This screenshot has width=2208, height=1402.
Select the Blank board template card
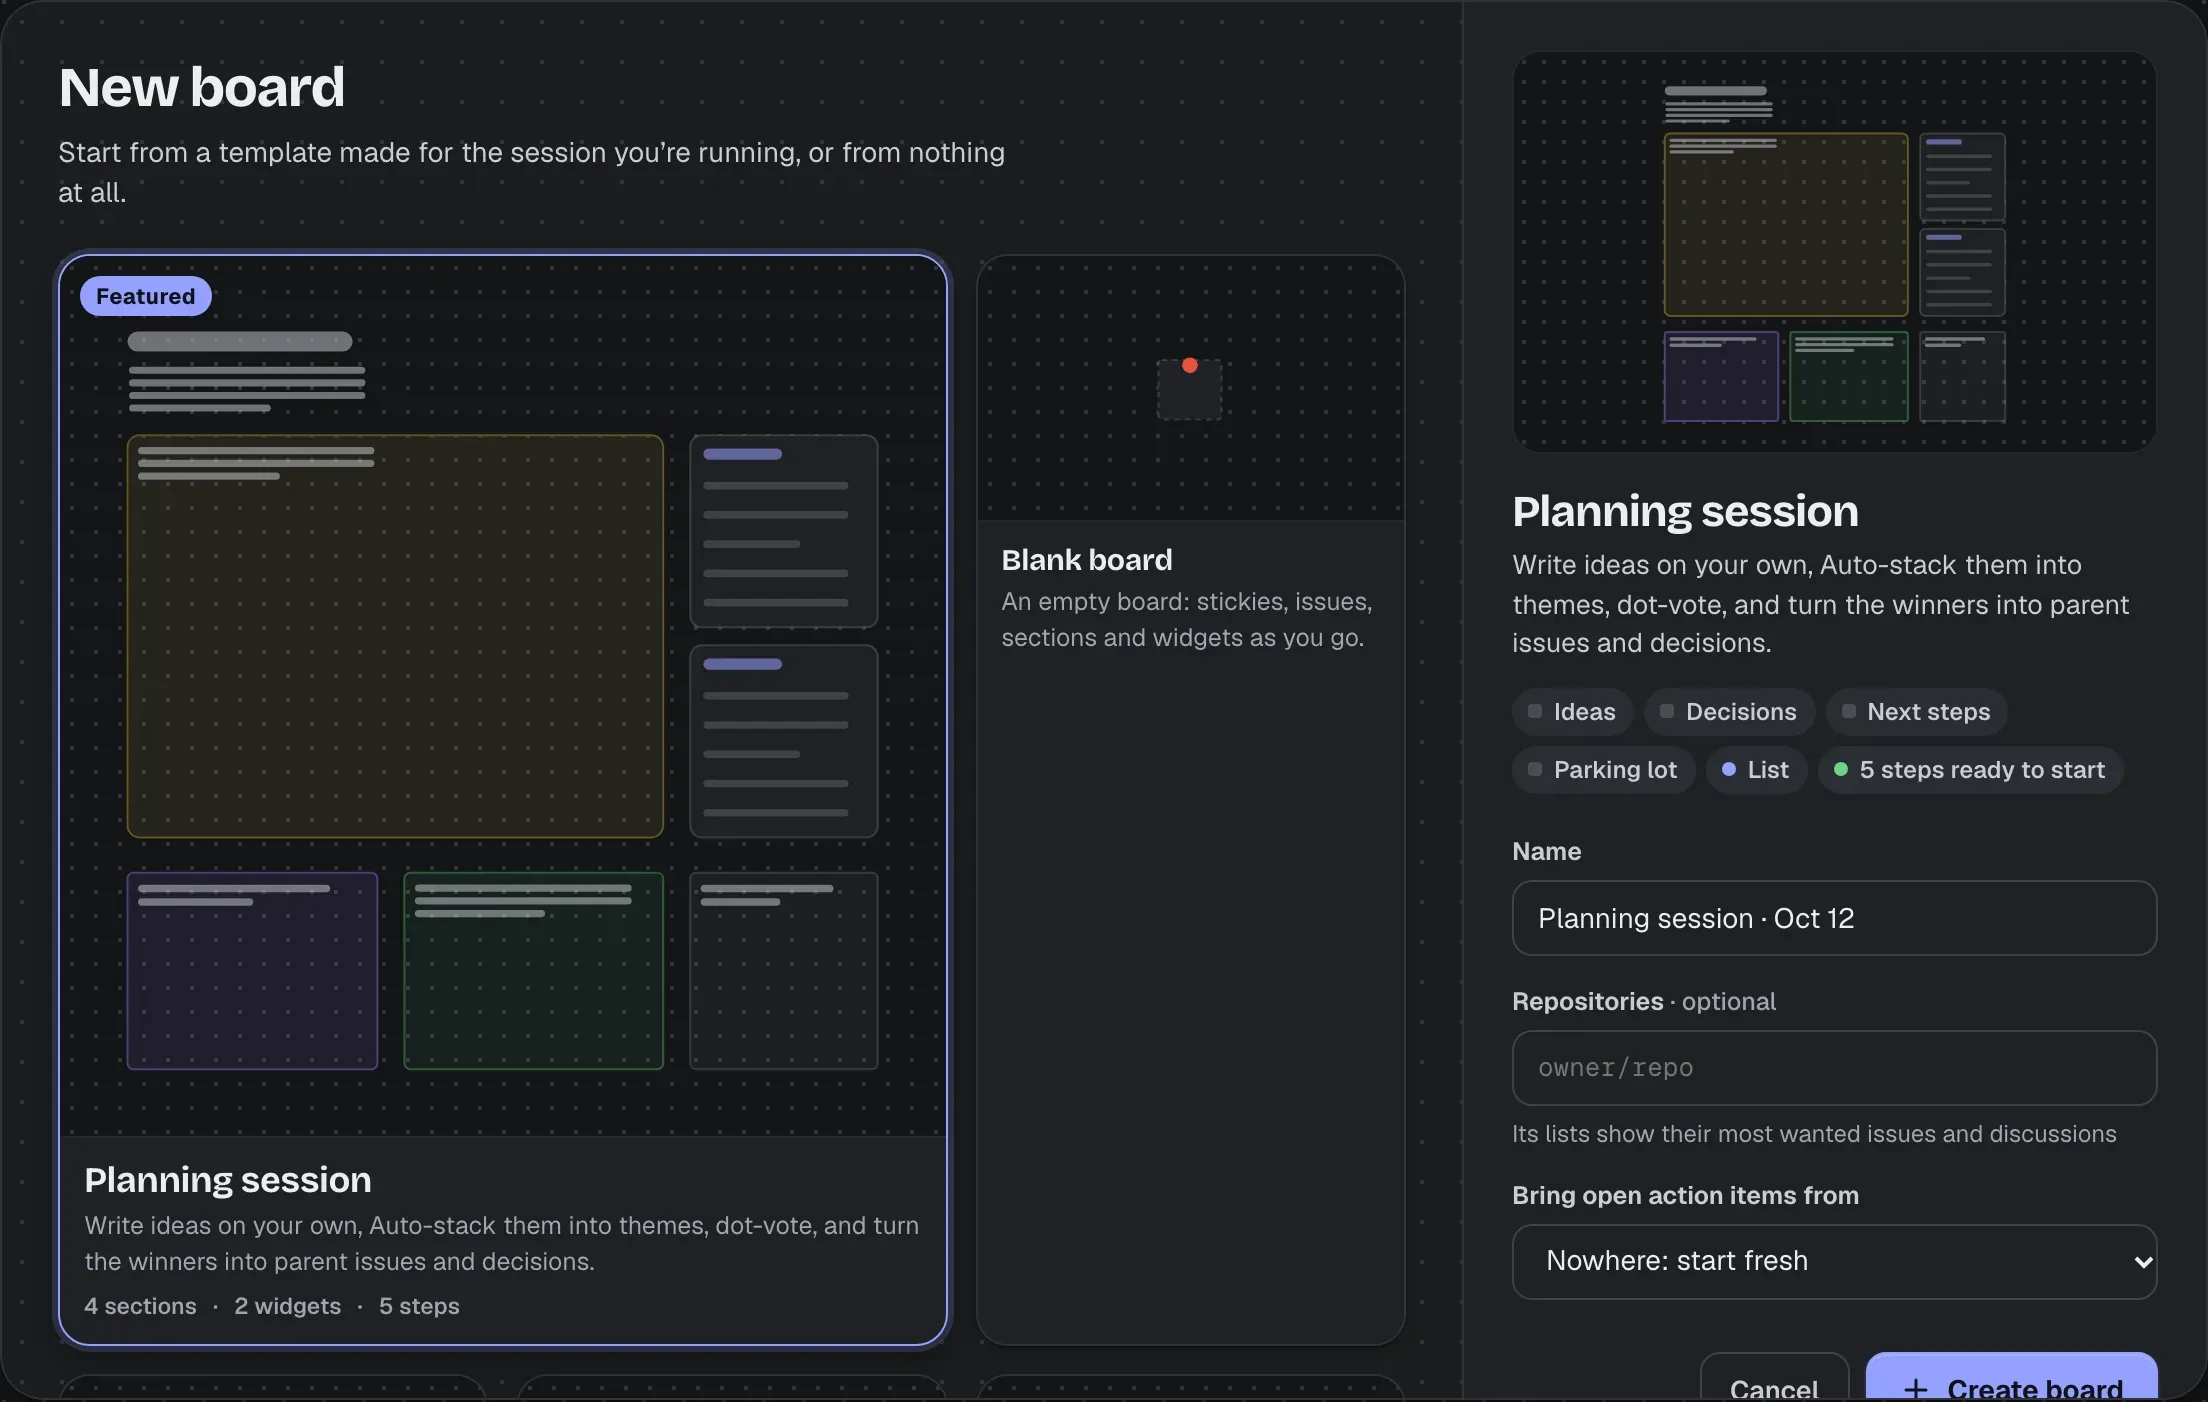pos(1190,800)
